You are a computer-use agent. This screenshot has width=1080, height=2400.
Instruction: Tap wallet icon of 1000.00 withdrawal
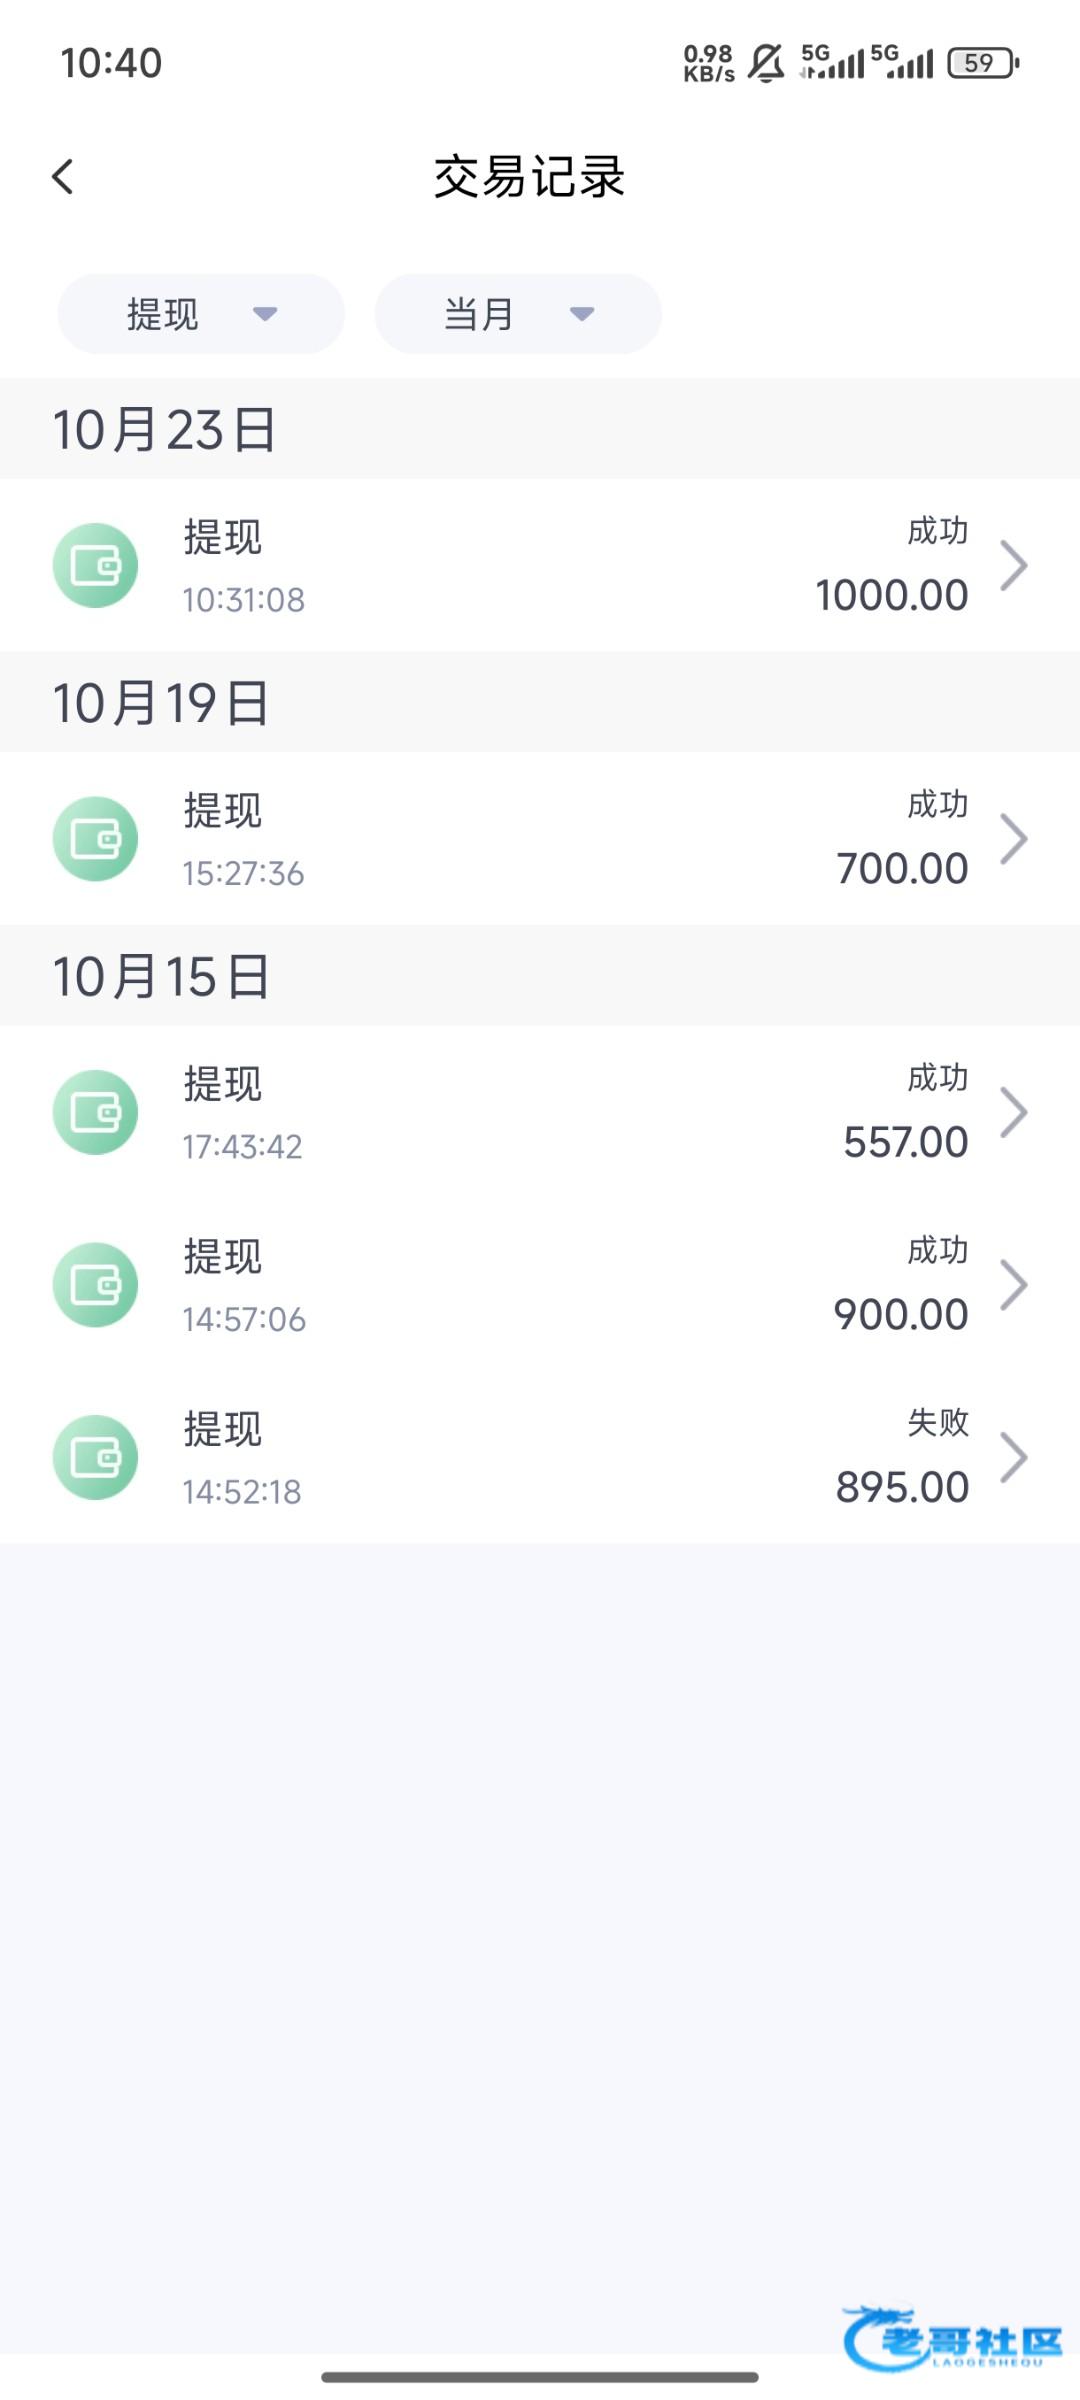tap(95, 566)
